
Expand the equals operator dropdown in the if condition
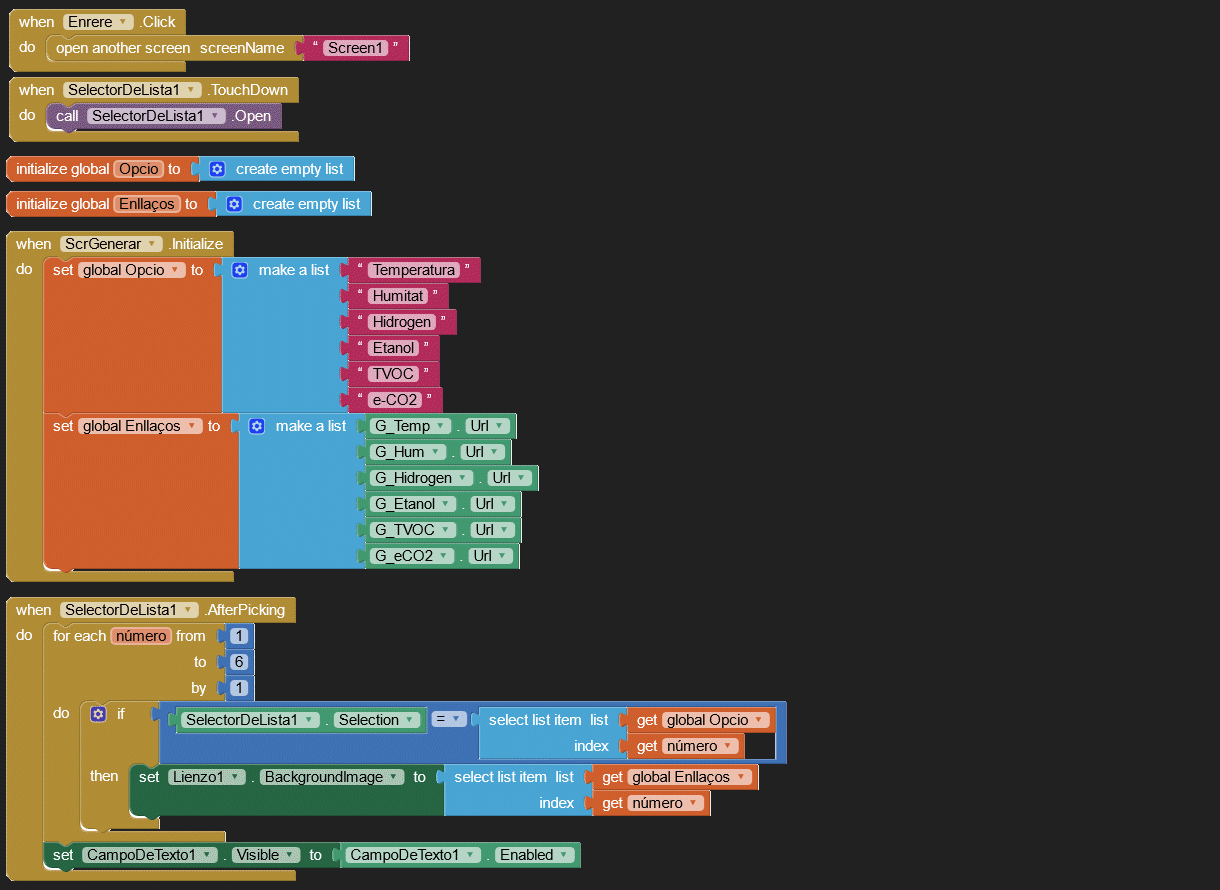pyautogui.click(x=455, y=719)
